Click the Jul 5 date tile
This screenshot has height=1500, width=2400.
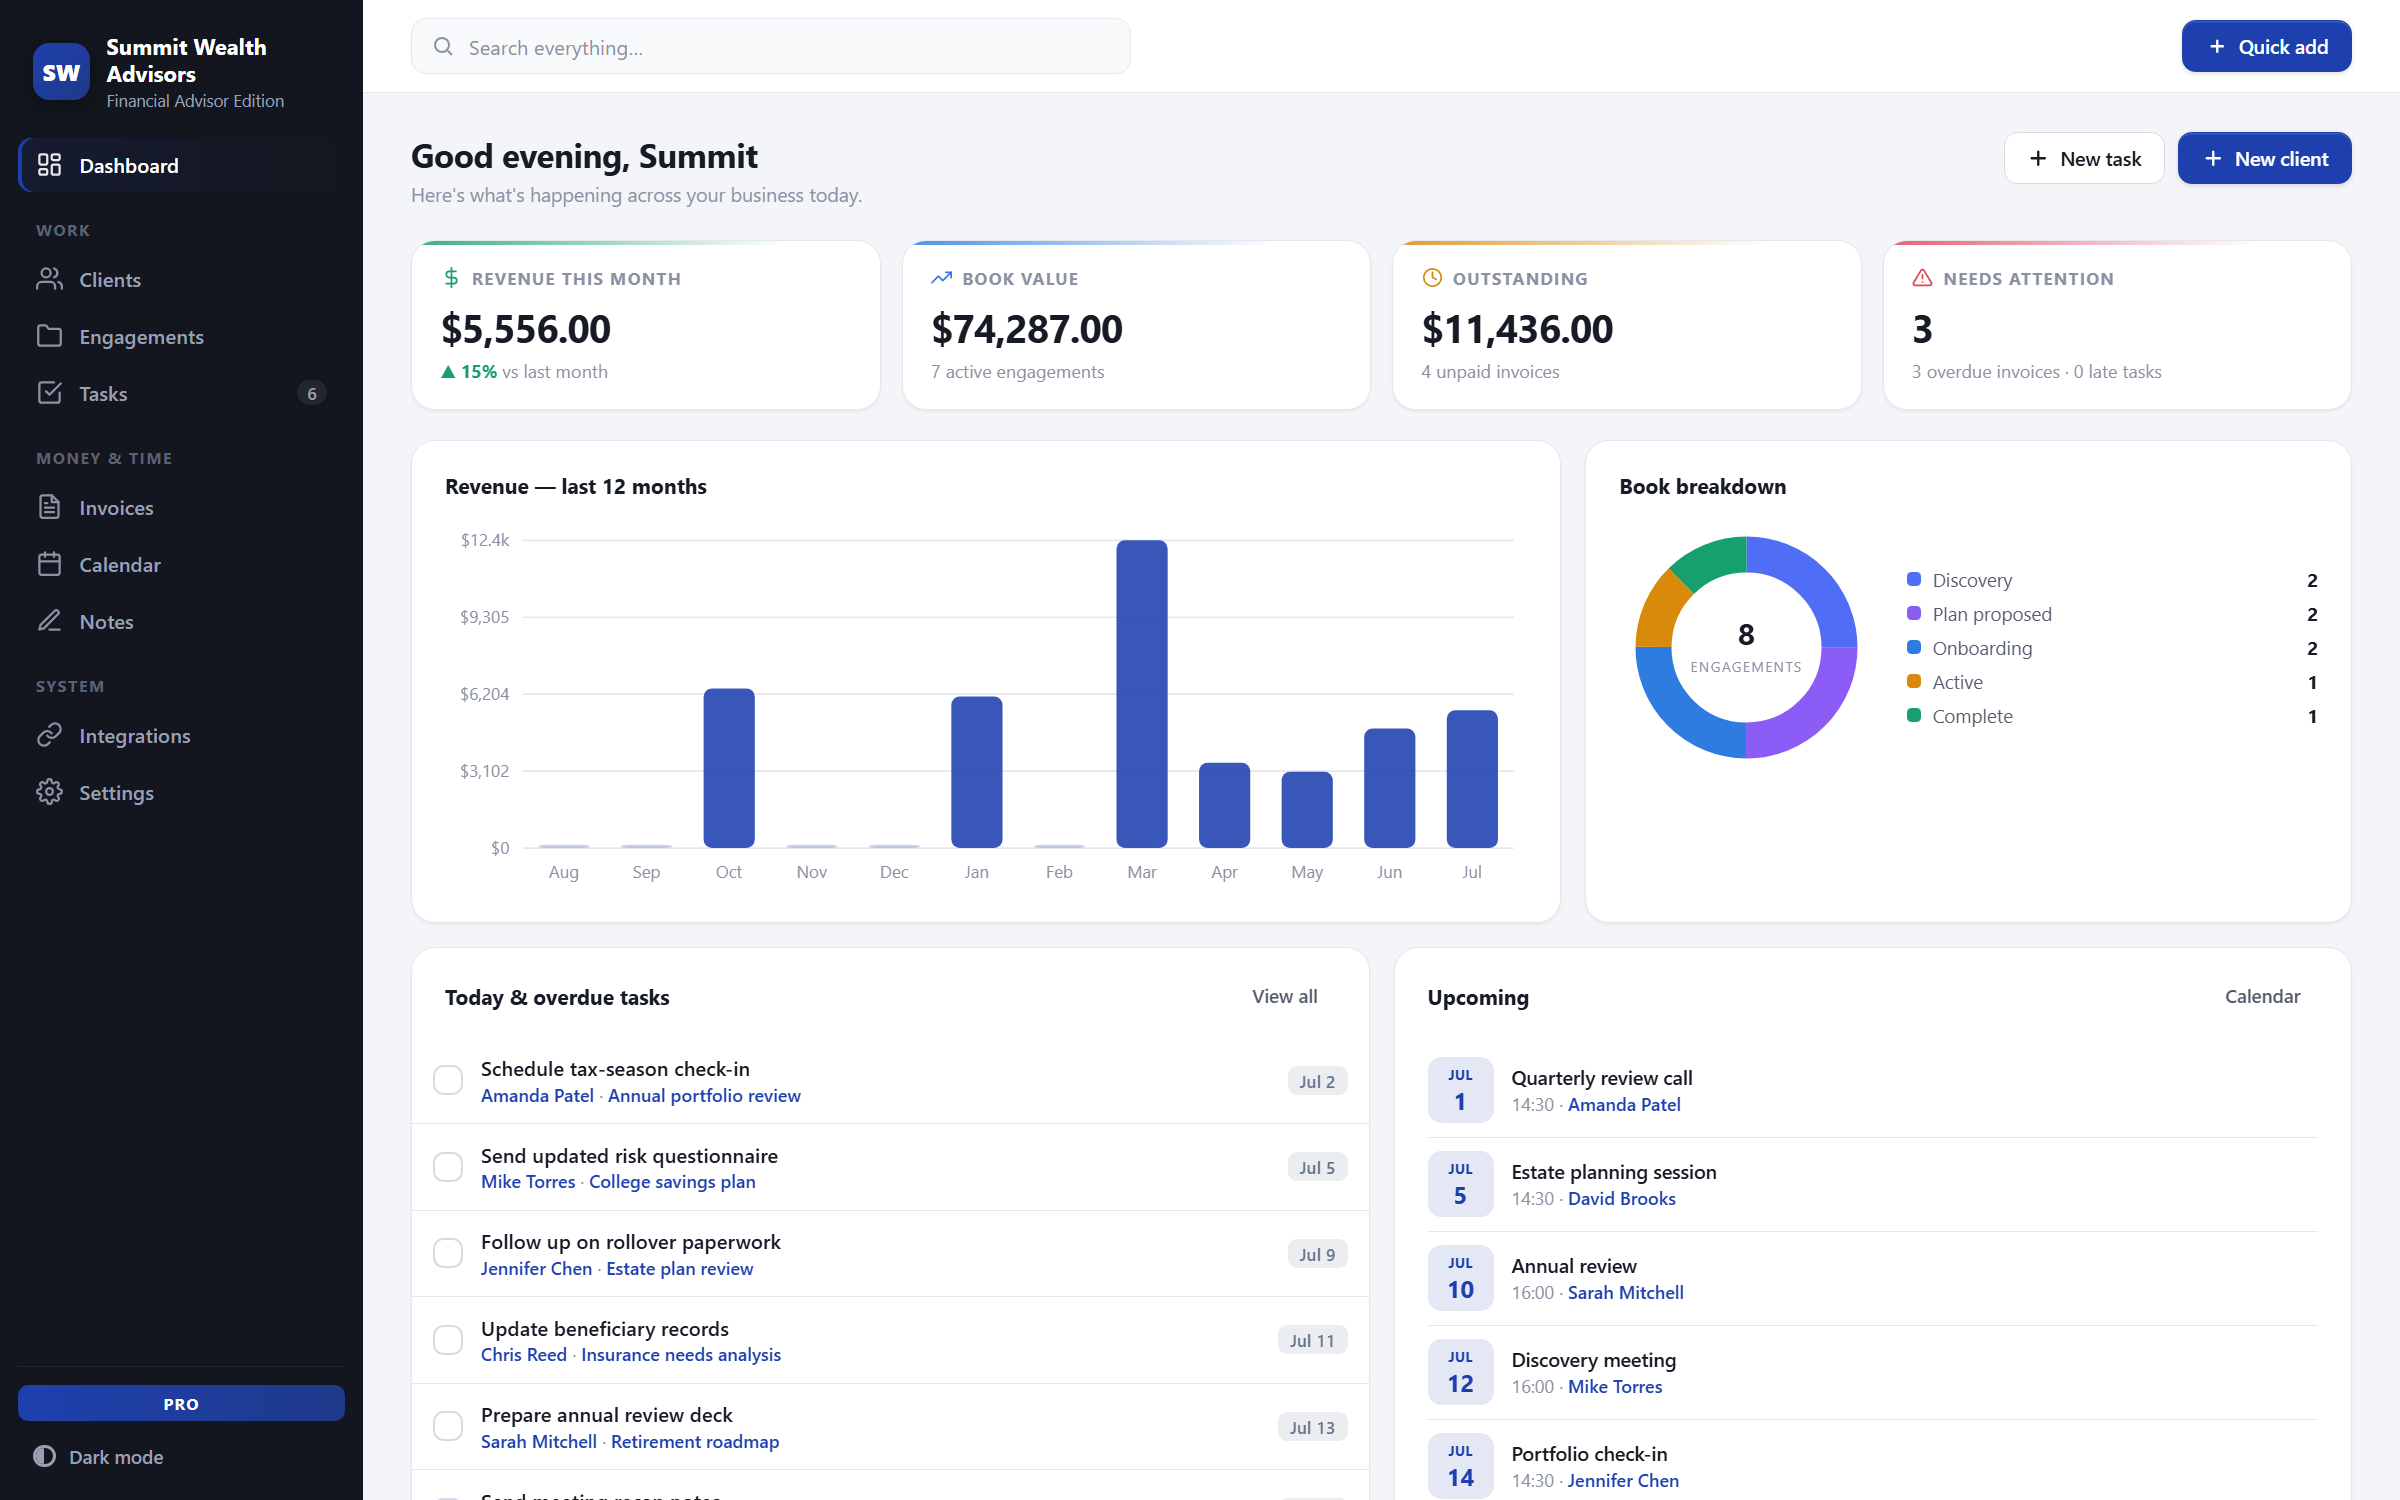tap(1460, 1183)
